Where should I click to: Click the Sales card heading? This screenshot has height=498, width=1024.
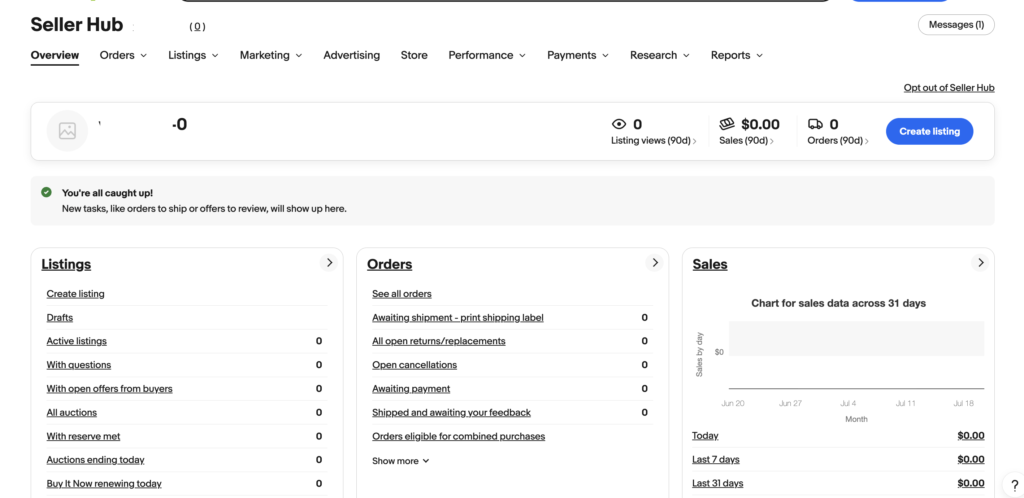(x=710, y=264)
